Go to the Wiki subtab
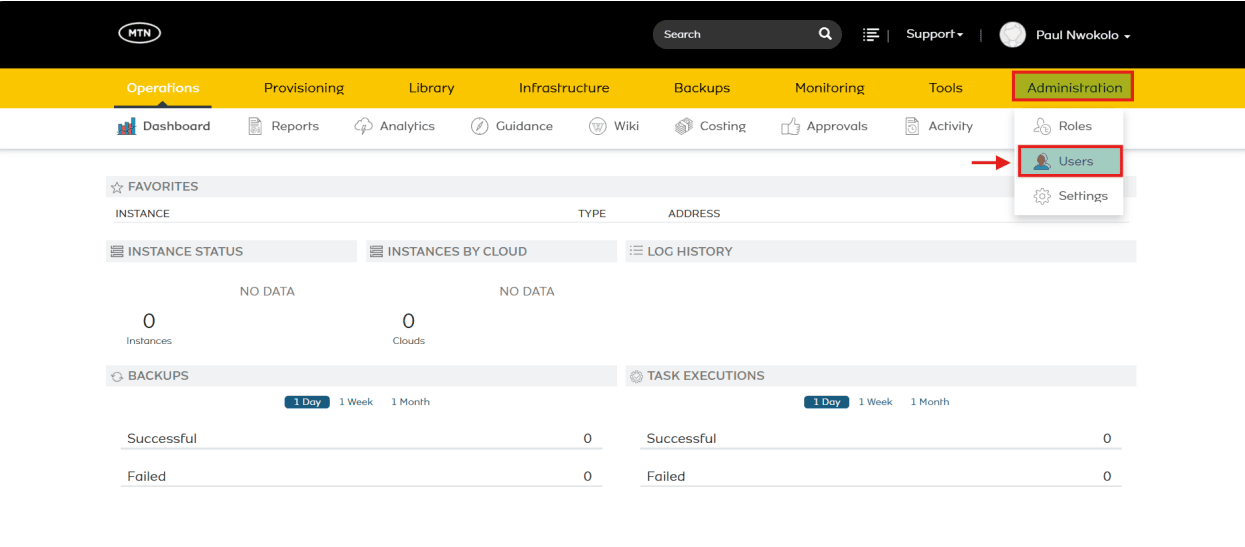 pos(614,126)
